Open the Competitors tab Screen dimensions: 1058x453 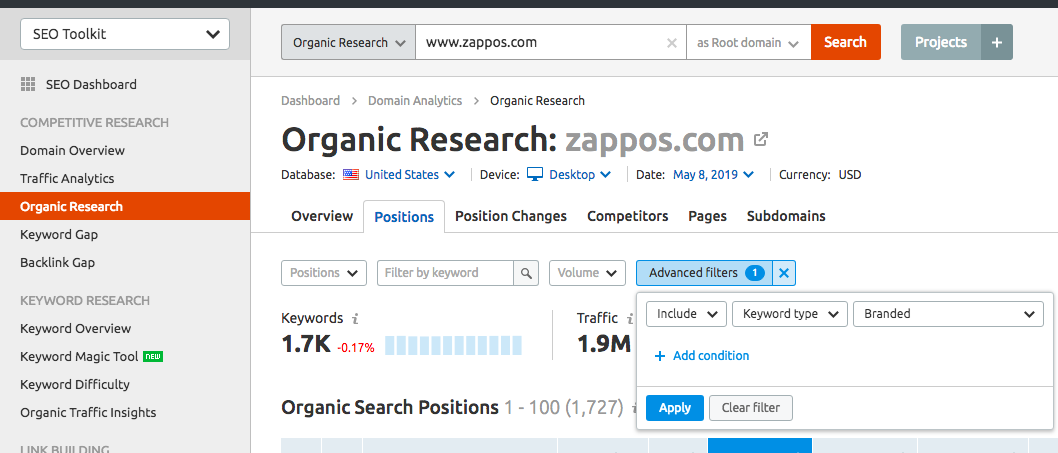pos(628,216)
